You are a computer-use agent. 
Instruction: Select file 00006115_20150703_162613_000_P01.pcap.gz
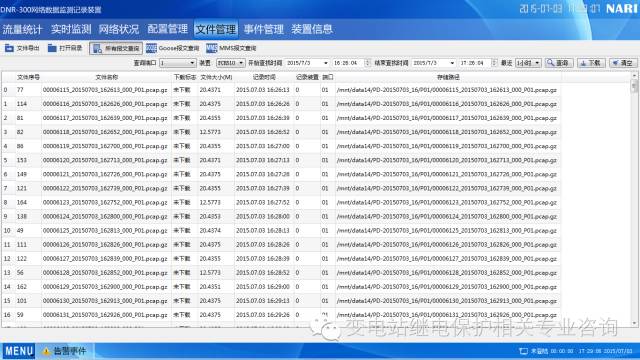tap(105, 90)
